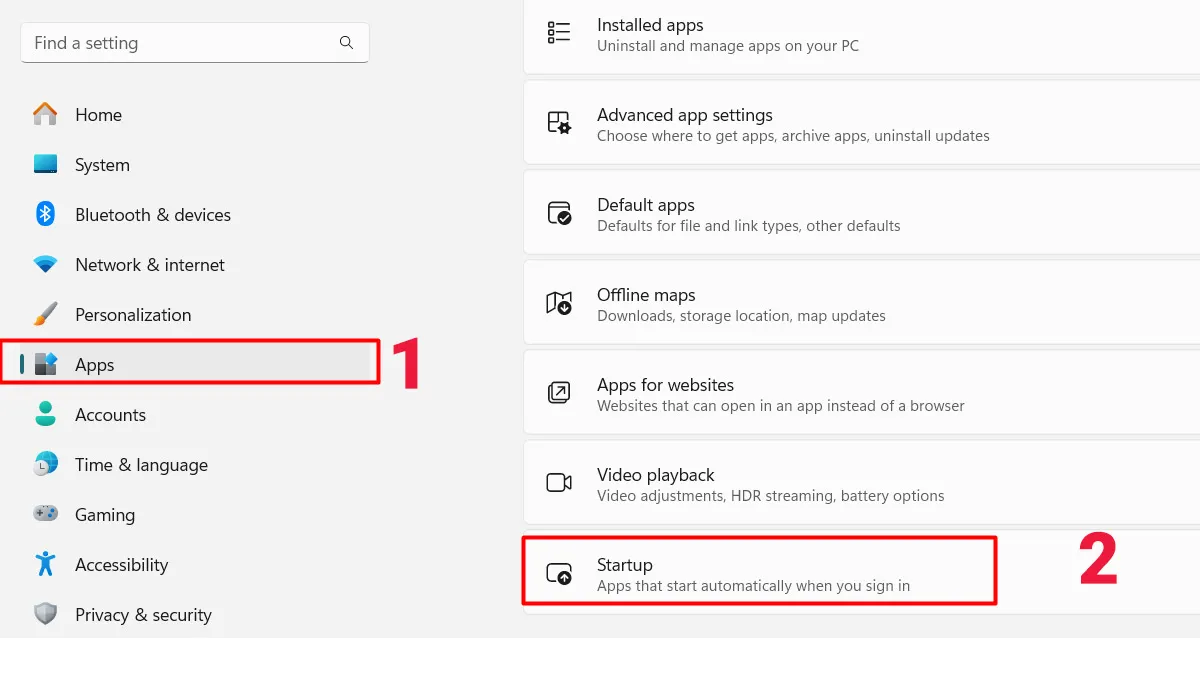Navigate to Home in the sidebar
1200x675 pixels.
click(x=98, y=114)
